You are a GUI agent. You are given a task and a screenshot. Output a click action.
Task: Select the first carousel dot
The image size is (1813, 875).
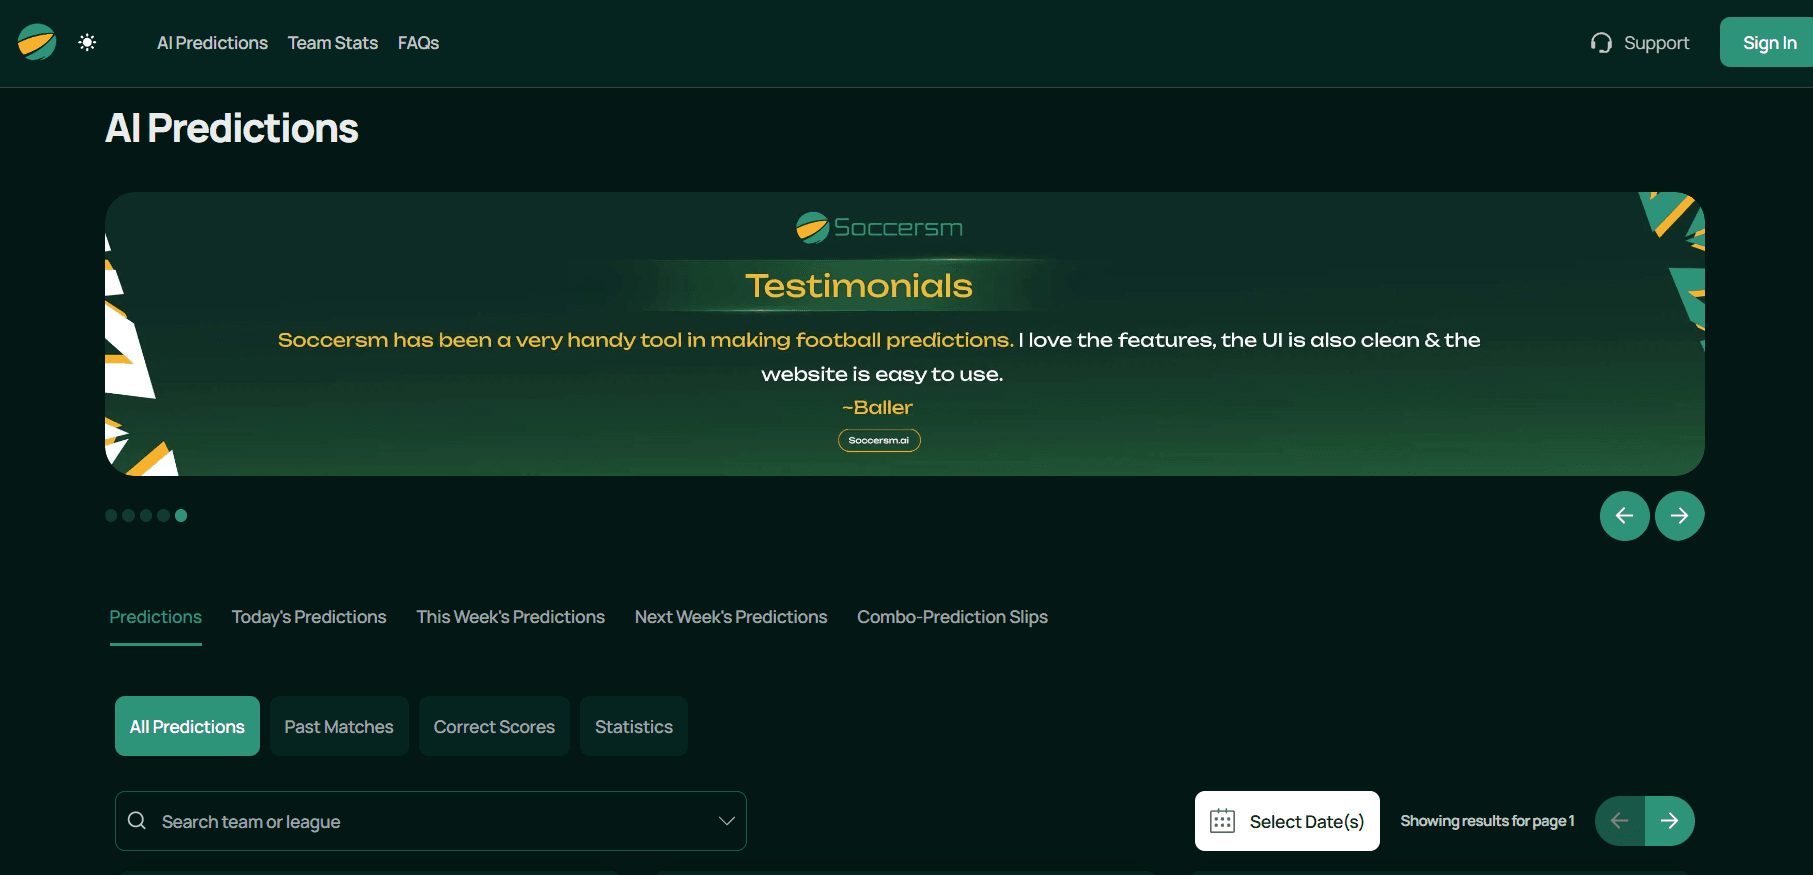[111, 516]
